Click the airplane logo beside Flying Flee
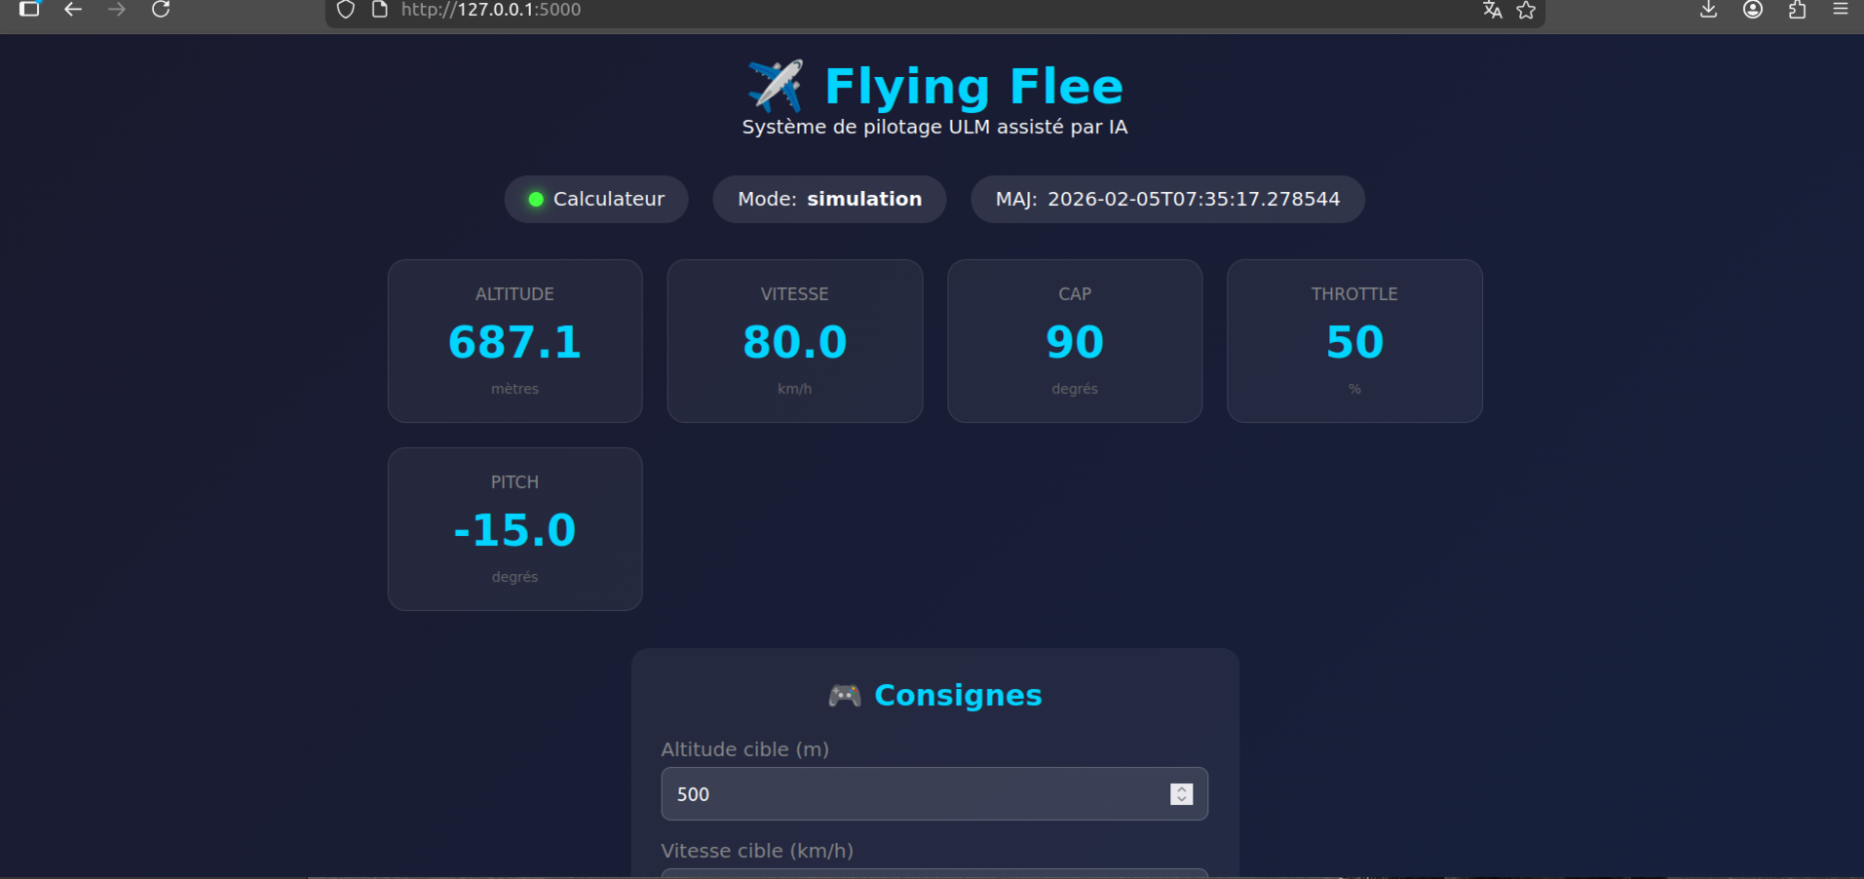The image size is (1864, 879). tap(775, 86)
